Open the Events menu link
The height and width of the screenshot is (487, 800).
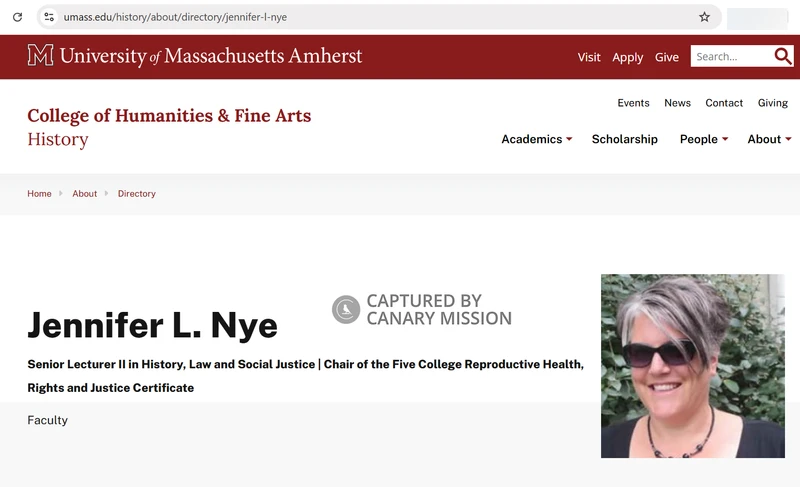(x=633, y=103)
